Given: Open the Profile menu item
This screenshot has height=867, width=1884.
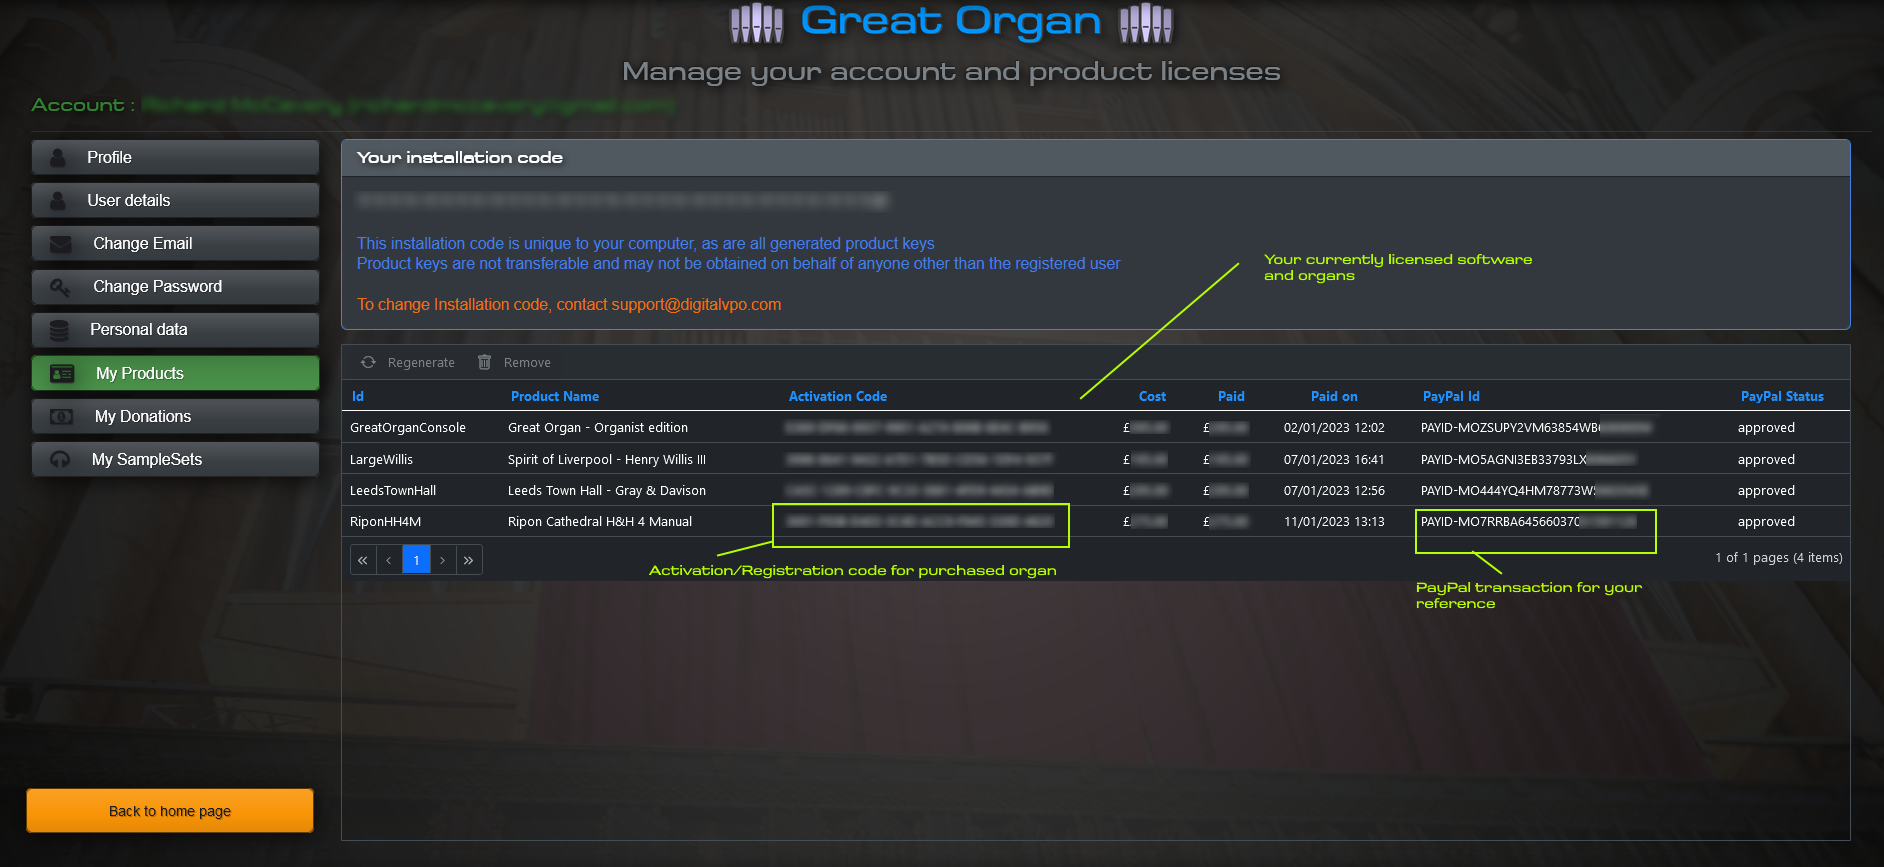Looking at the screenshot, I should [x=175, y=157].
